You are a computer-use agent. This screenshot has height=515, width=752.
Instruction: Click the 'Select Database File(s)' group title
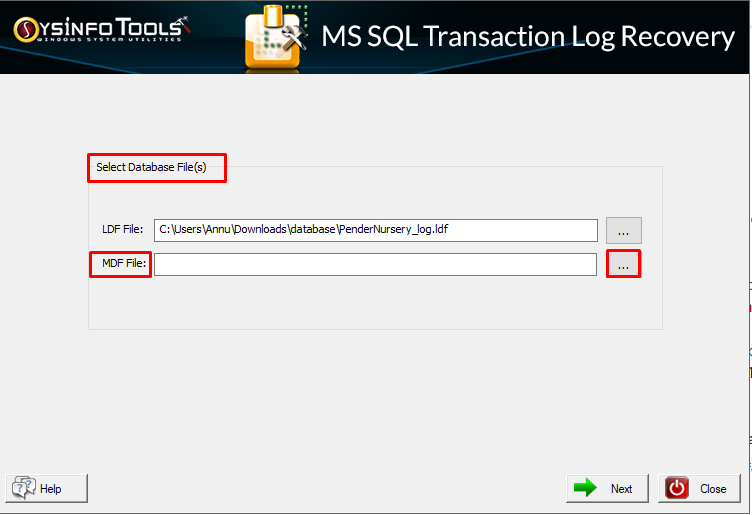click(x=151, y=167)
